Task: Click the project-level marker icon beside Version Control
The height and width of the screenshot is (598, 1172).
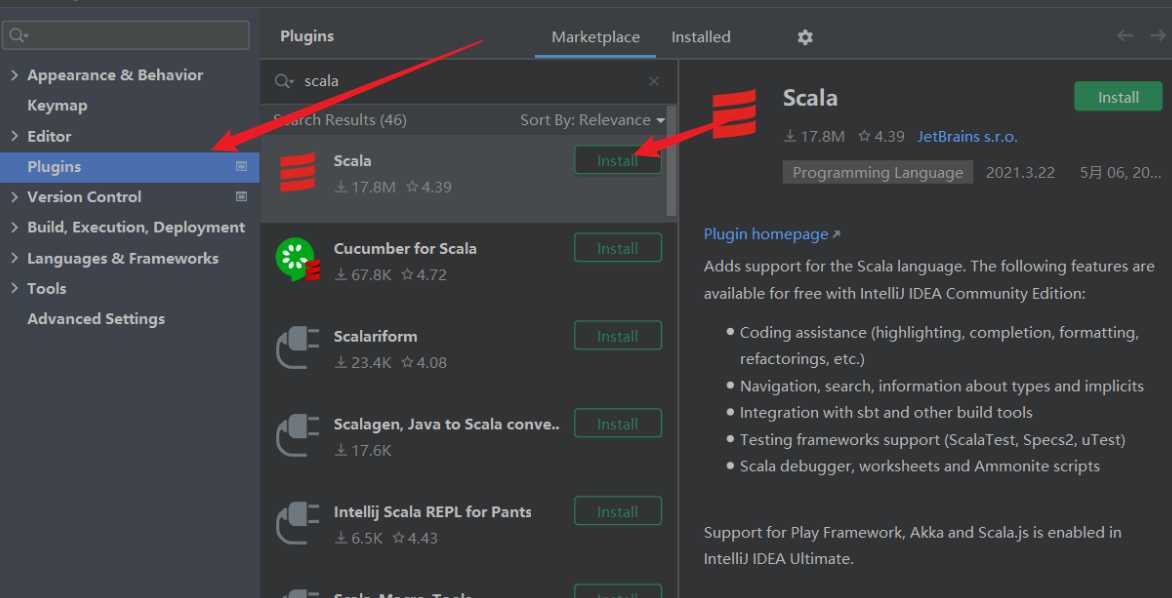Action: 241,197
